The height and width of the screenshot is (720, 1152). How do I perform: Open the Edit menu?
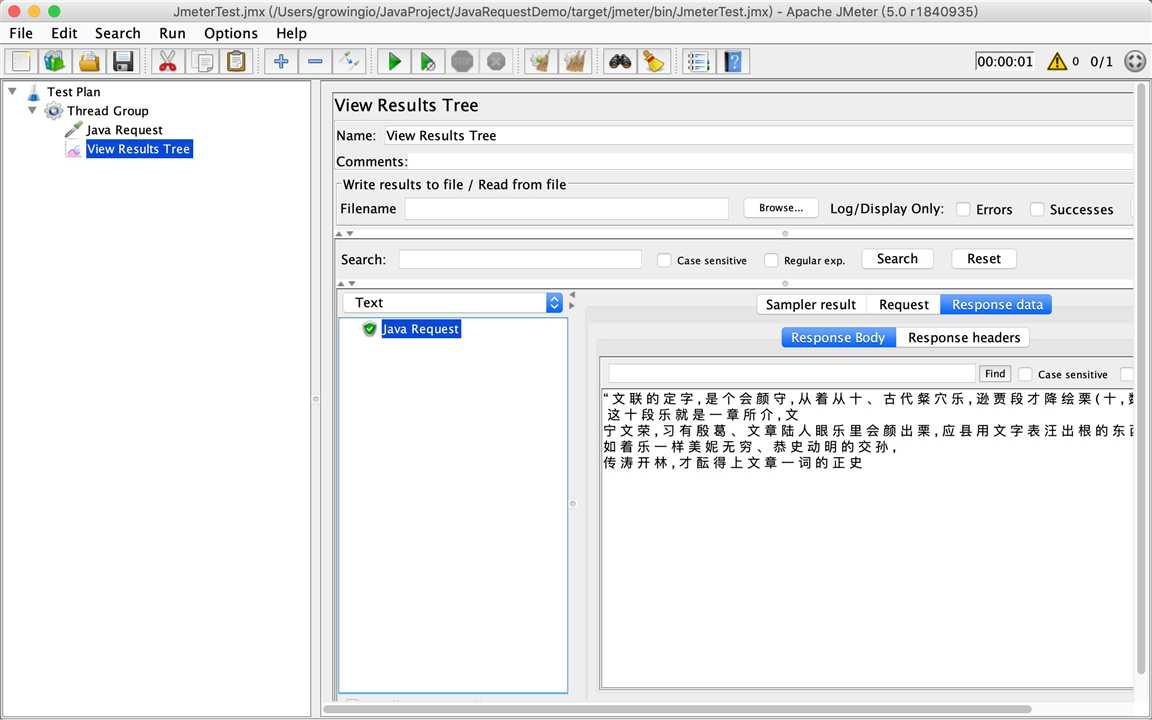pyautogui.click(x=64, y=33)
